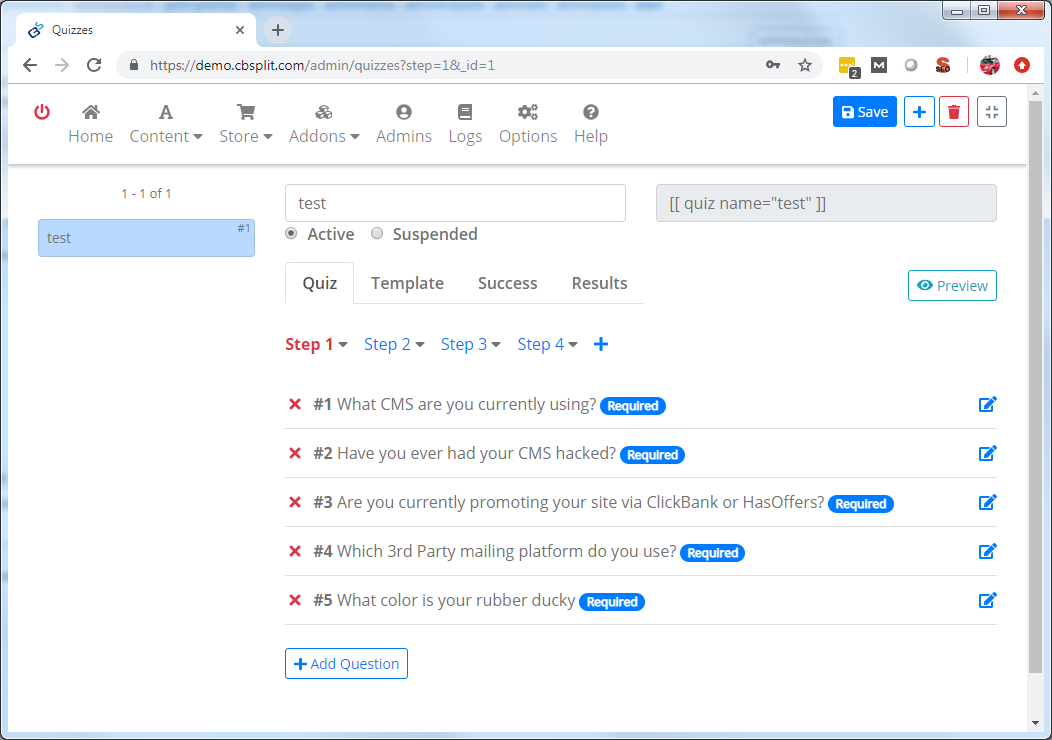Click the red trash delete icon
Viewport: 1052px width, 740px height.
[953, 112]
